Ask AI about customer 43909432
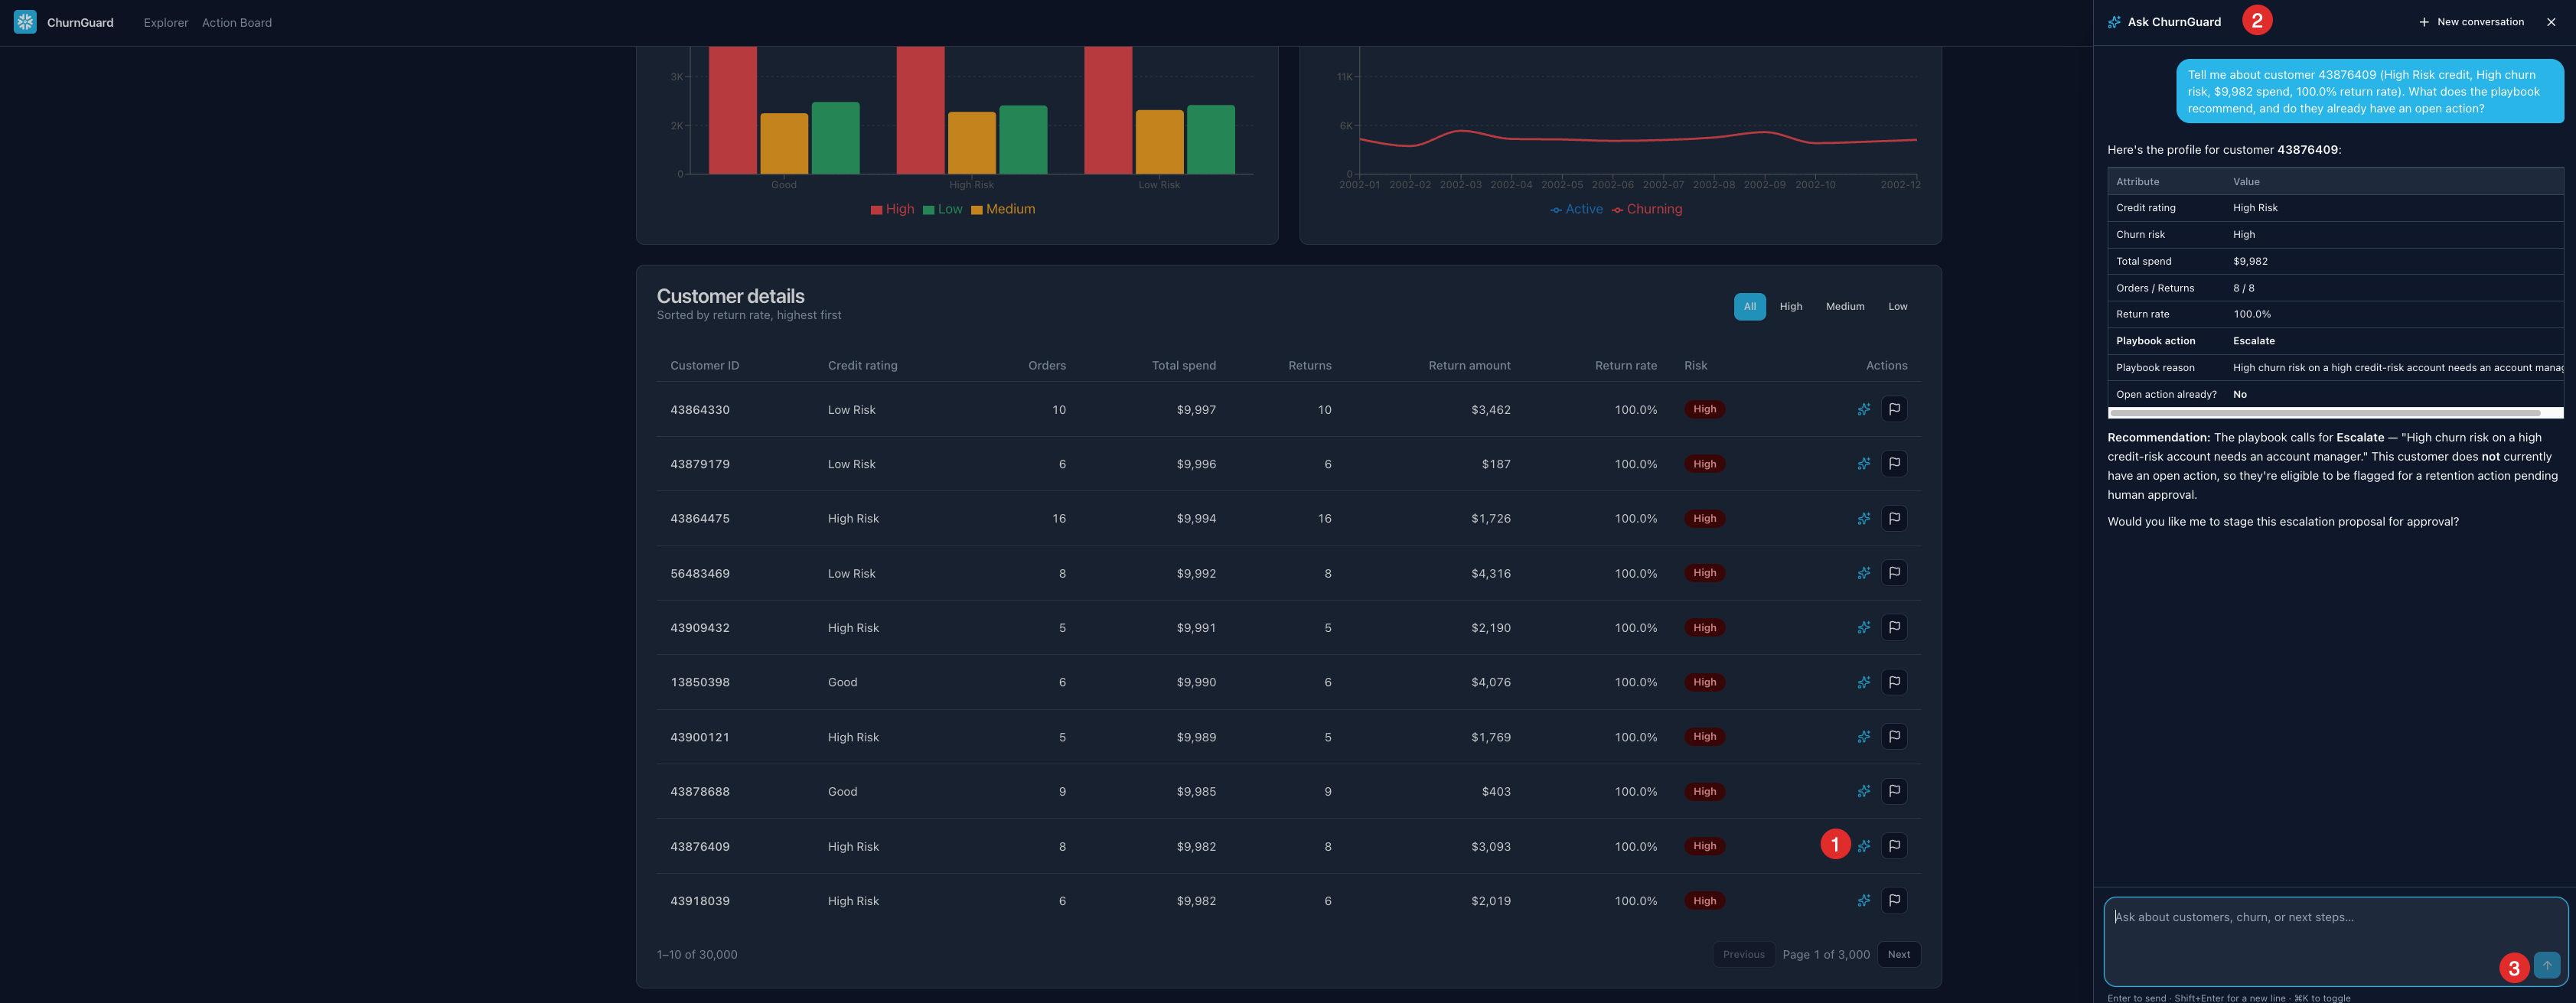Viewport: 2576px width, 1003px height. point(1864,628)
